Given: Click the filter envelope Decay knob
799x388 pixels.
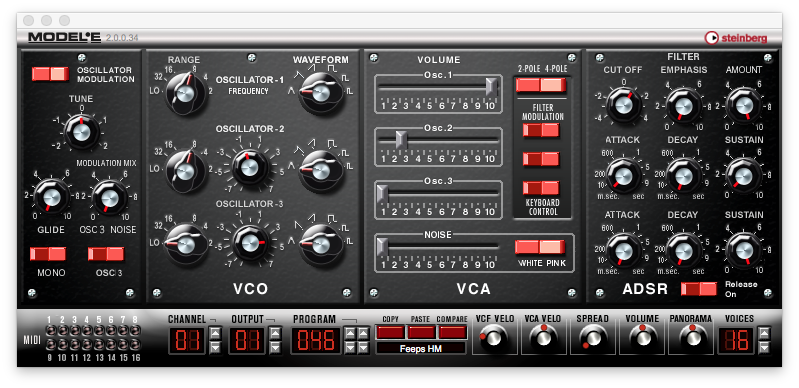Looking at the screenshot, I should 683,175.
